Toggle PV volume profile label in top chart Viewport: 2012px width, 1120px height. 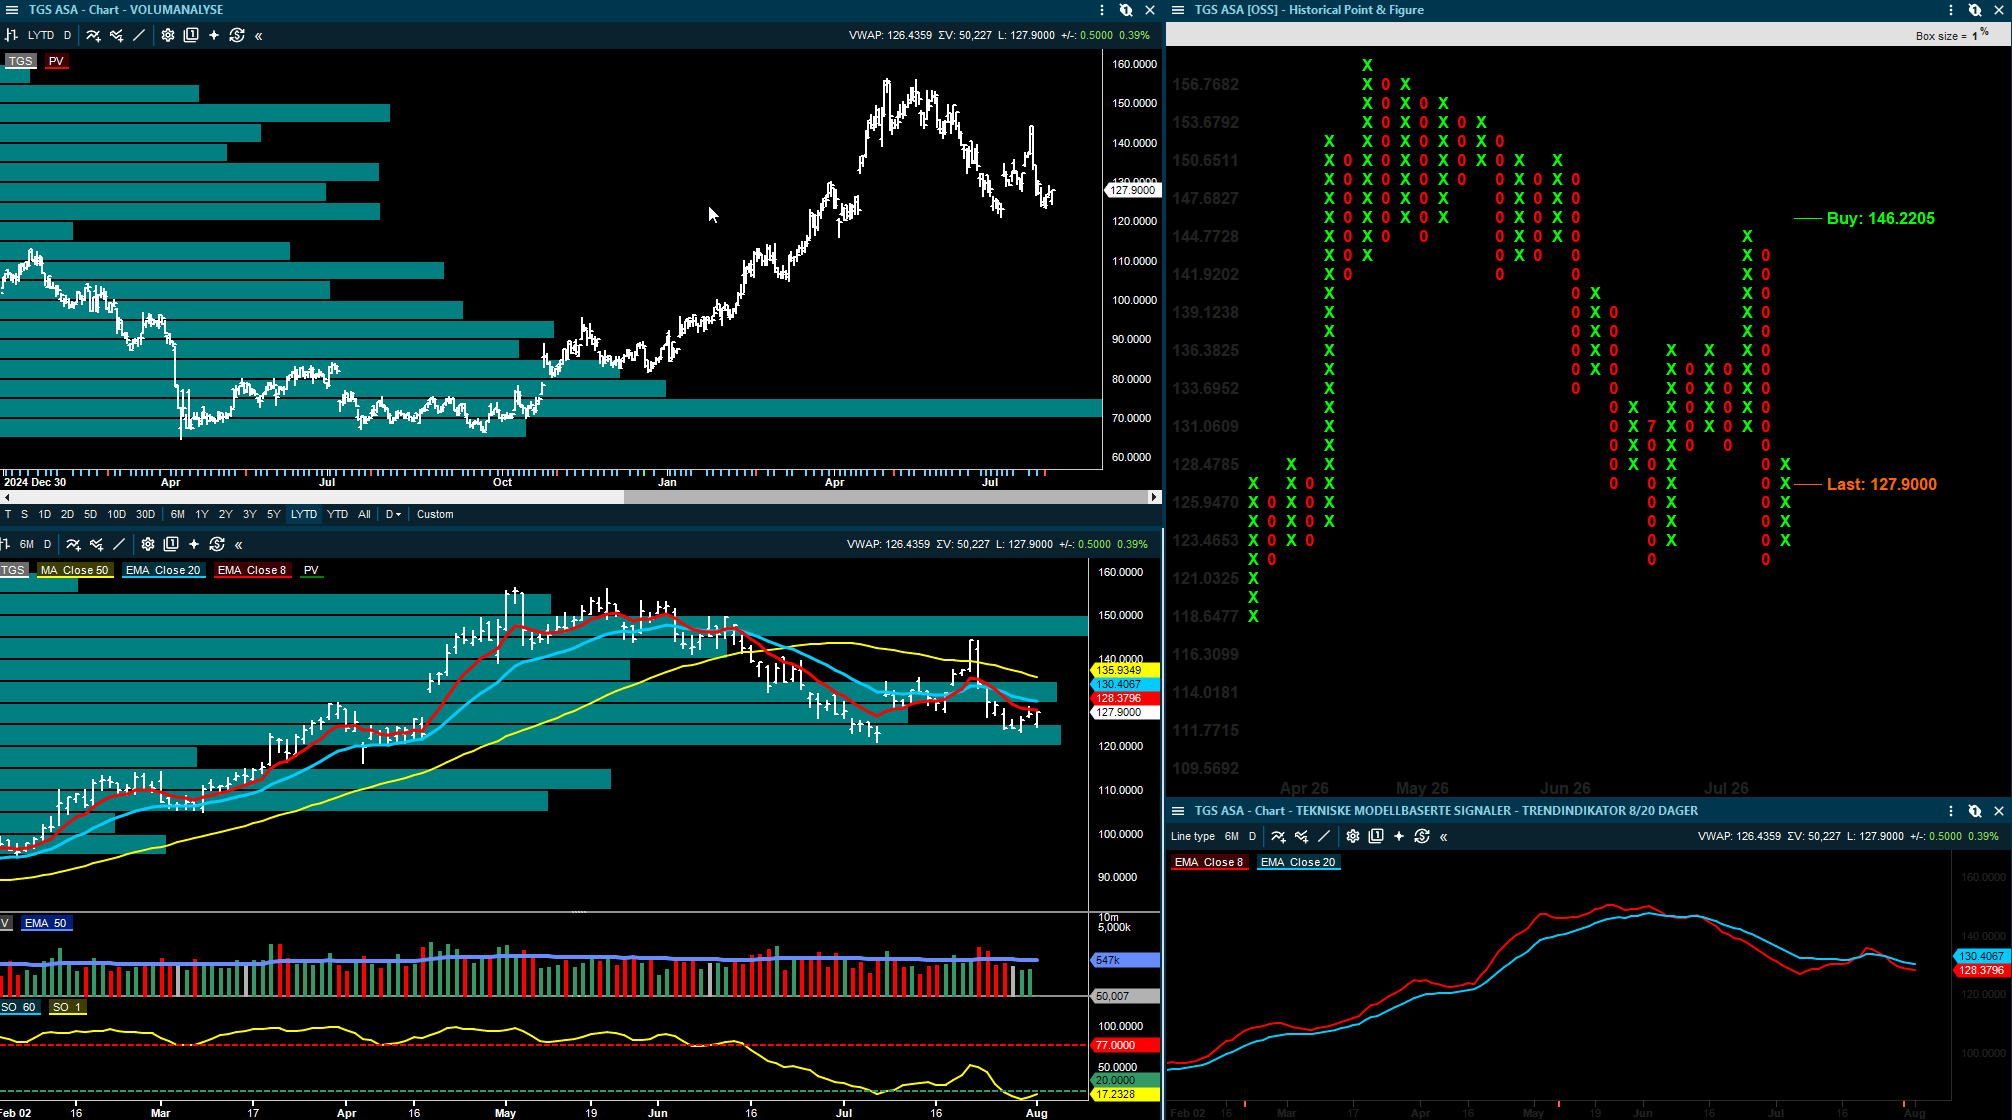click(56, 61)
